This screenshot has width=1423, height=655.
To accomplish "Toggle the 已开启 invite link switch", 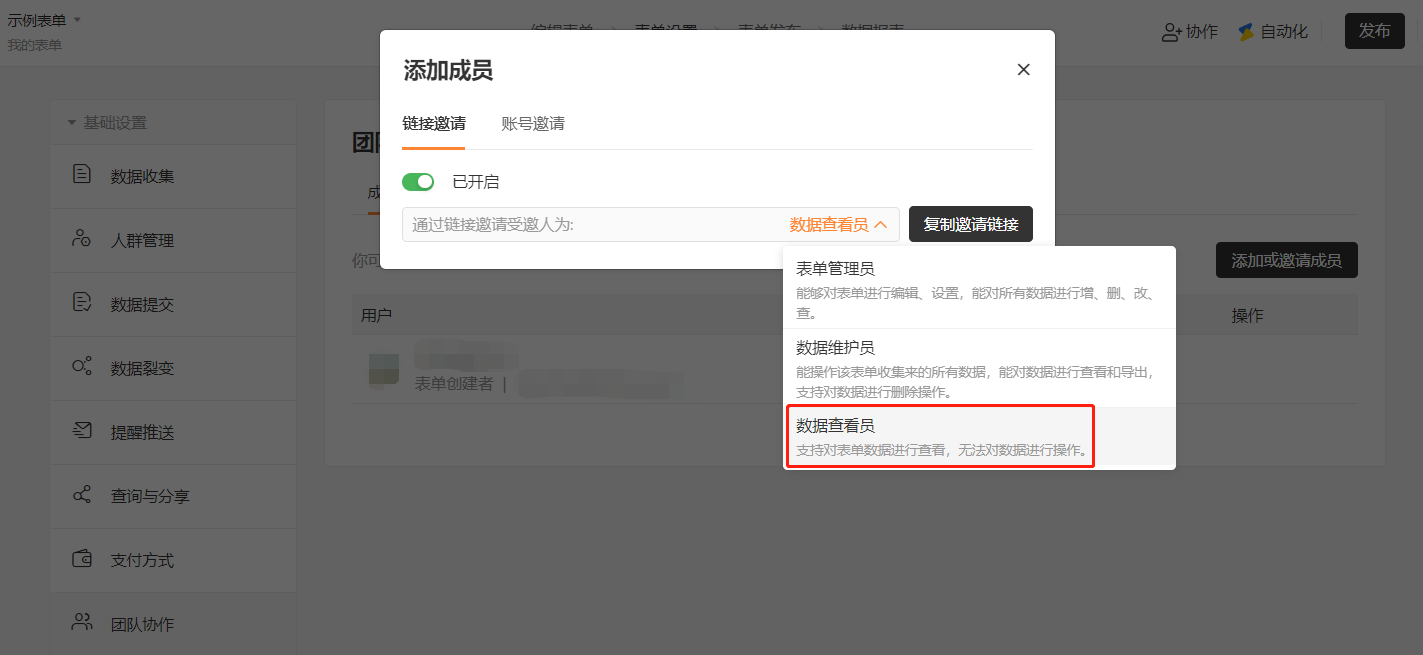I will point(418,182).
